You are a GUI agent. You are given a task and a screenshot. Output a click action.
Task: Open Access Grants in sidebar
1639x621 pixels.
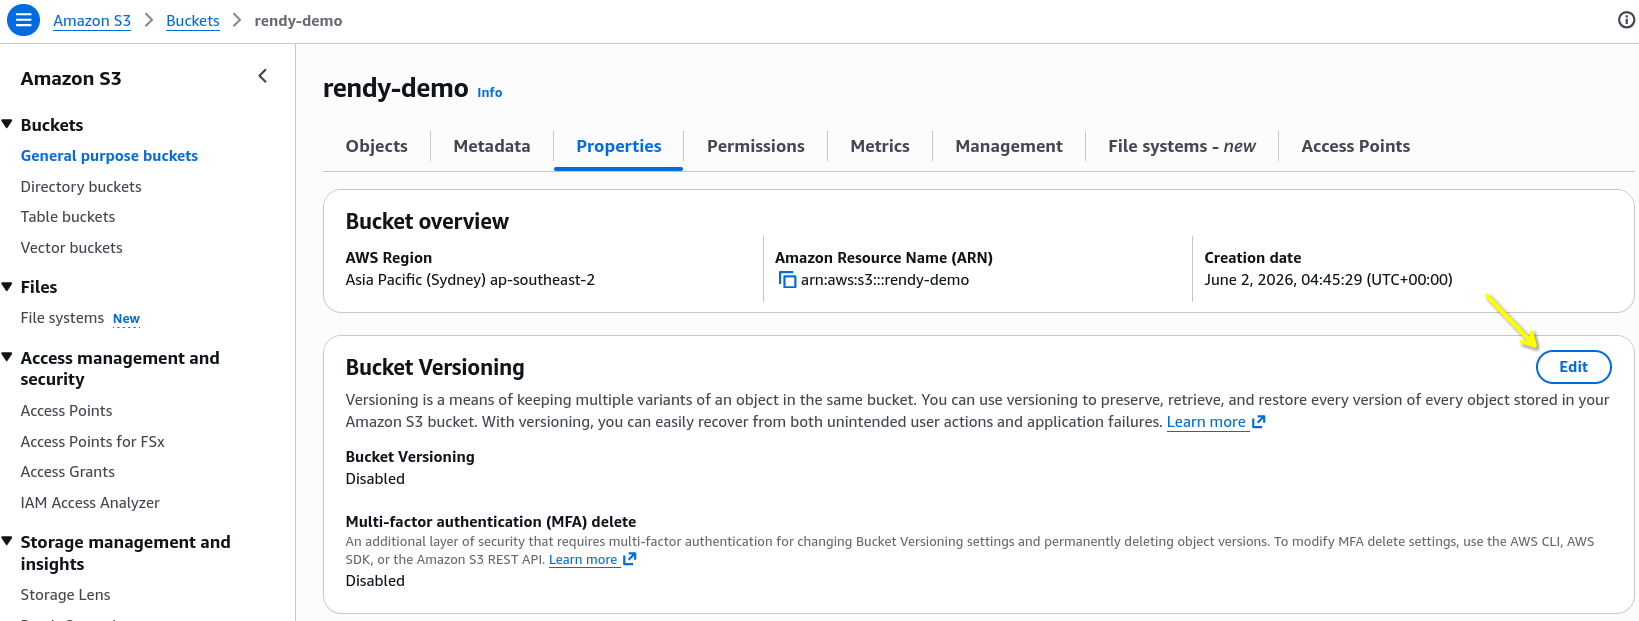click(x=68, y=472)
